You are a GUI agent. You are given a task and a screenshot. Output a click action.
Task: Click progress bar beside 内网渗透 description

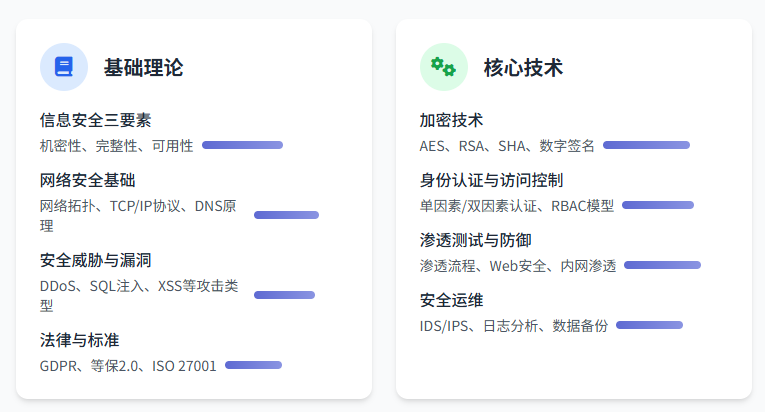[x=663, y=265]
